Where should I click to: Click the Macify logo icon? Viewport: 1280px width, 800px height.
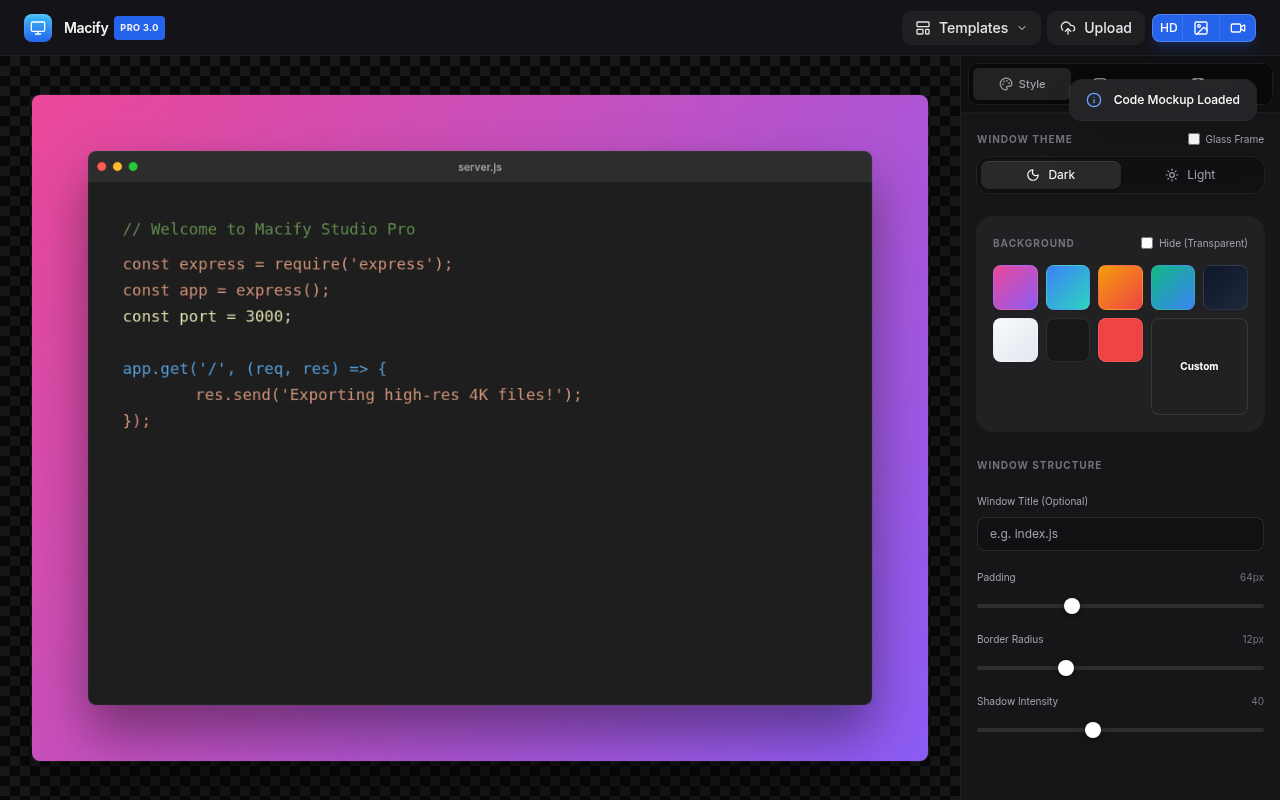click(x=37, y=27)
